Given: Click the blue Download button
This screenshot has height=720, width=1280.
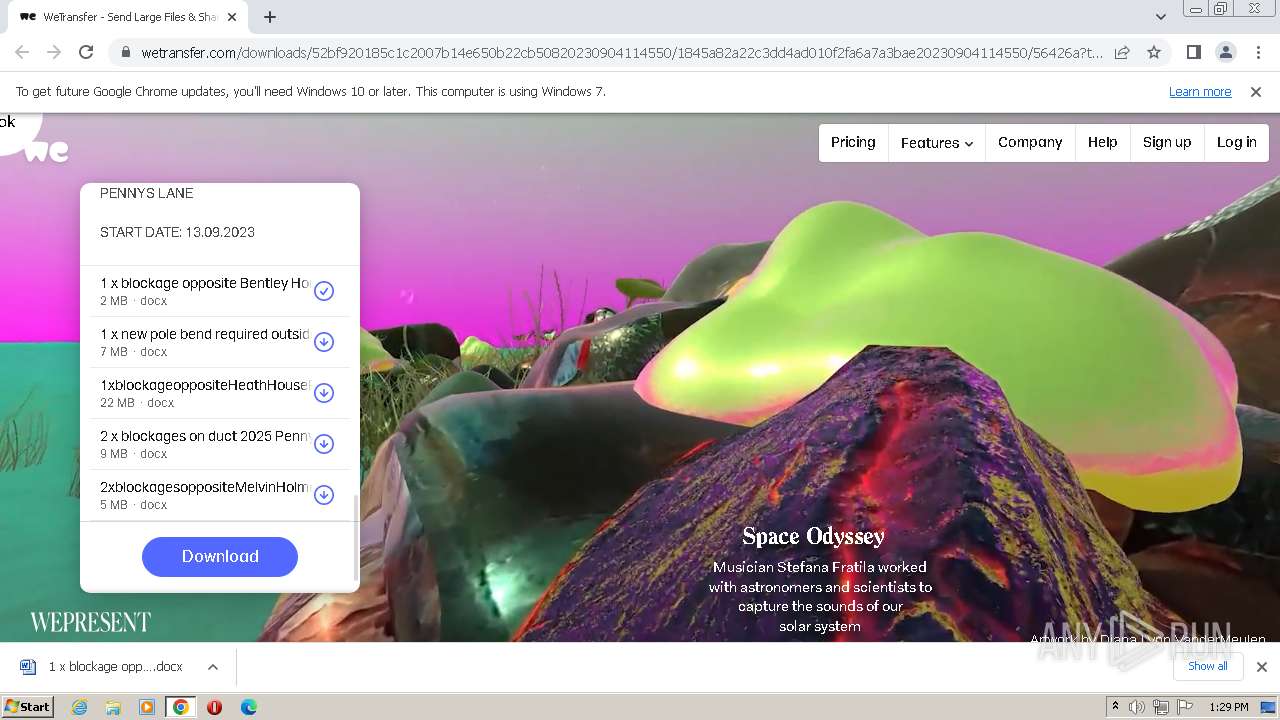Looking at the screenshot, I should [x=220, y=557].
